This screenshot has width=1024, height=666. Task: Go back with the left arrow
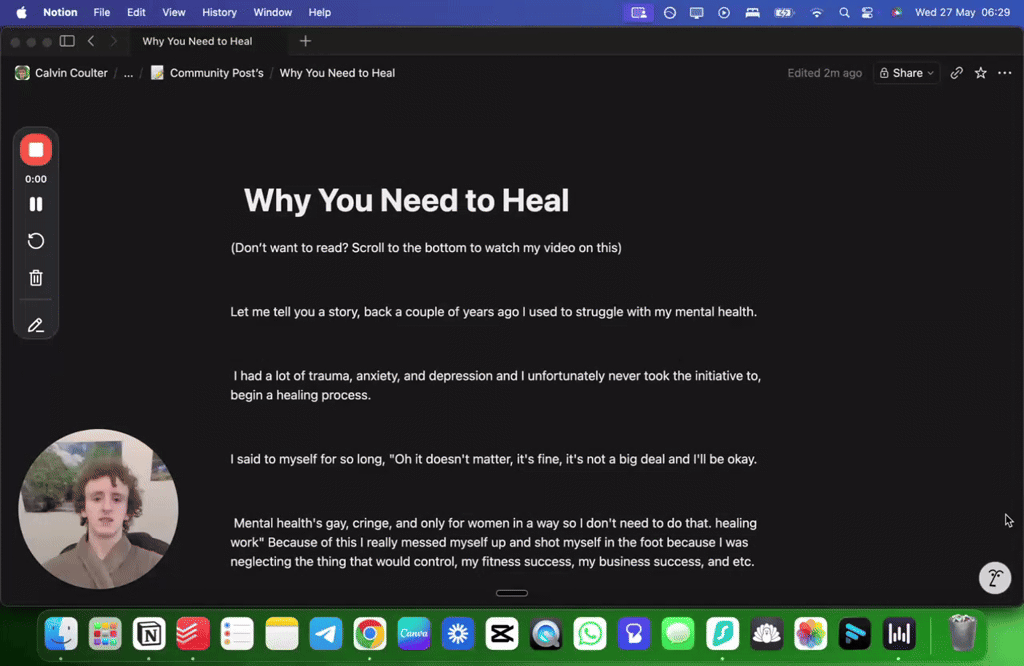pyautogui.click(x=91, y=41)
